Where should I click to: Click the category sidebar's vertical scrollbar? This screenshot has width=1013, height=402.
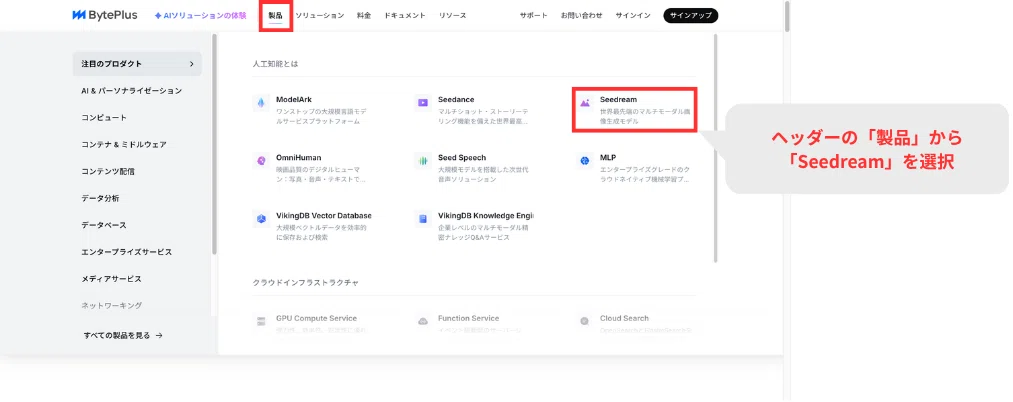click(214, 144)
